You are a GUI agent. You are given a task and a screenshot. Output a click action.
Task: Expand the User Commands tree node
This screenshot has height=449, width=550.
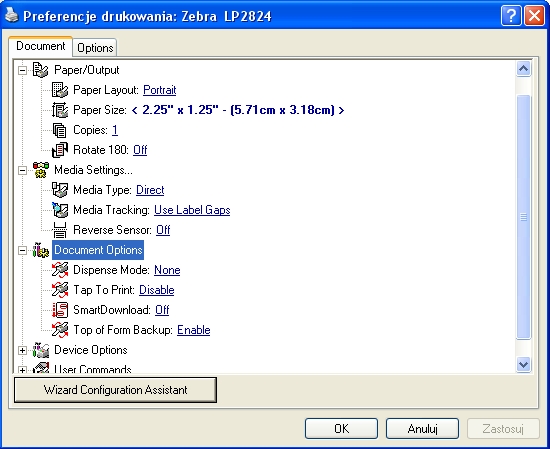[x=22, y=369]
